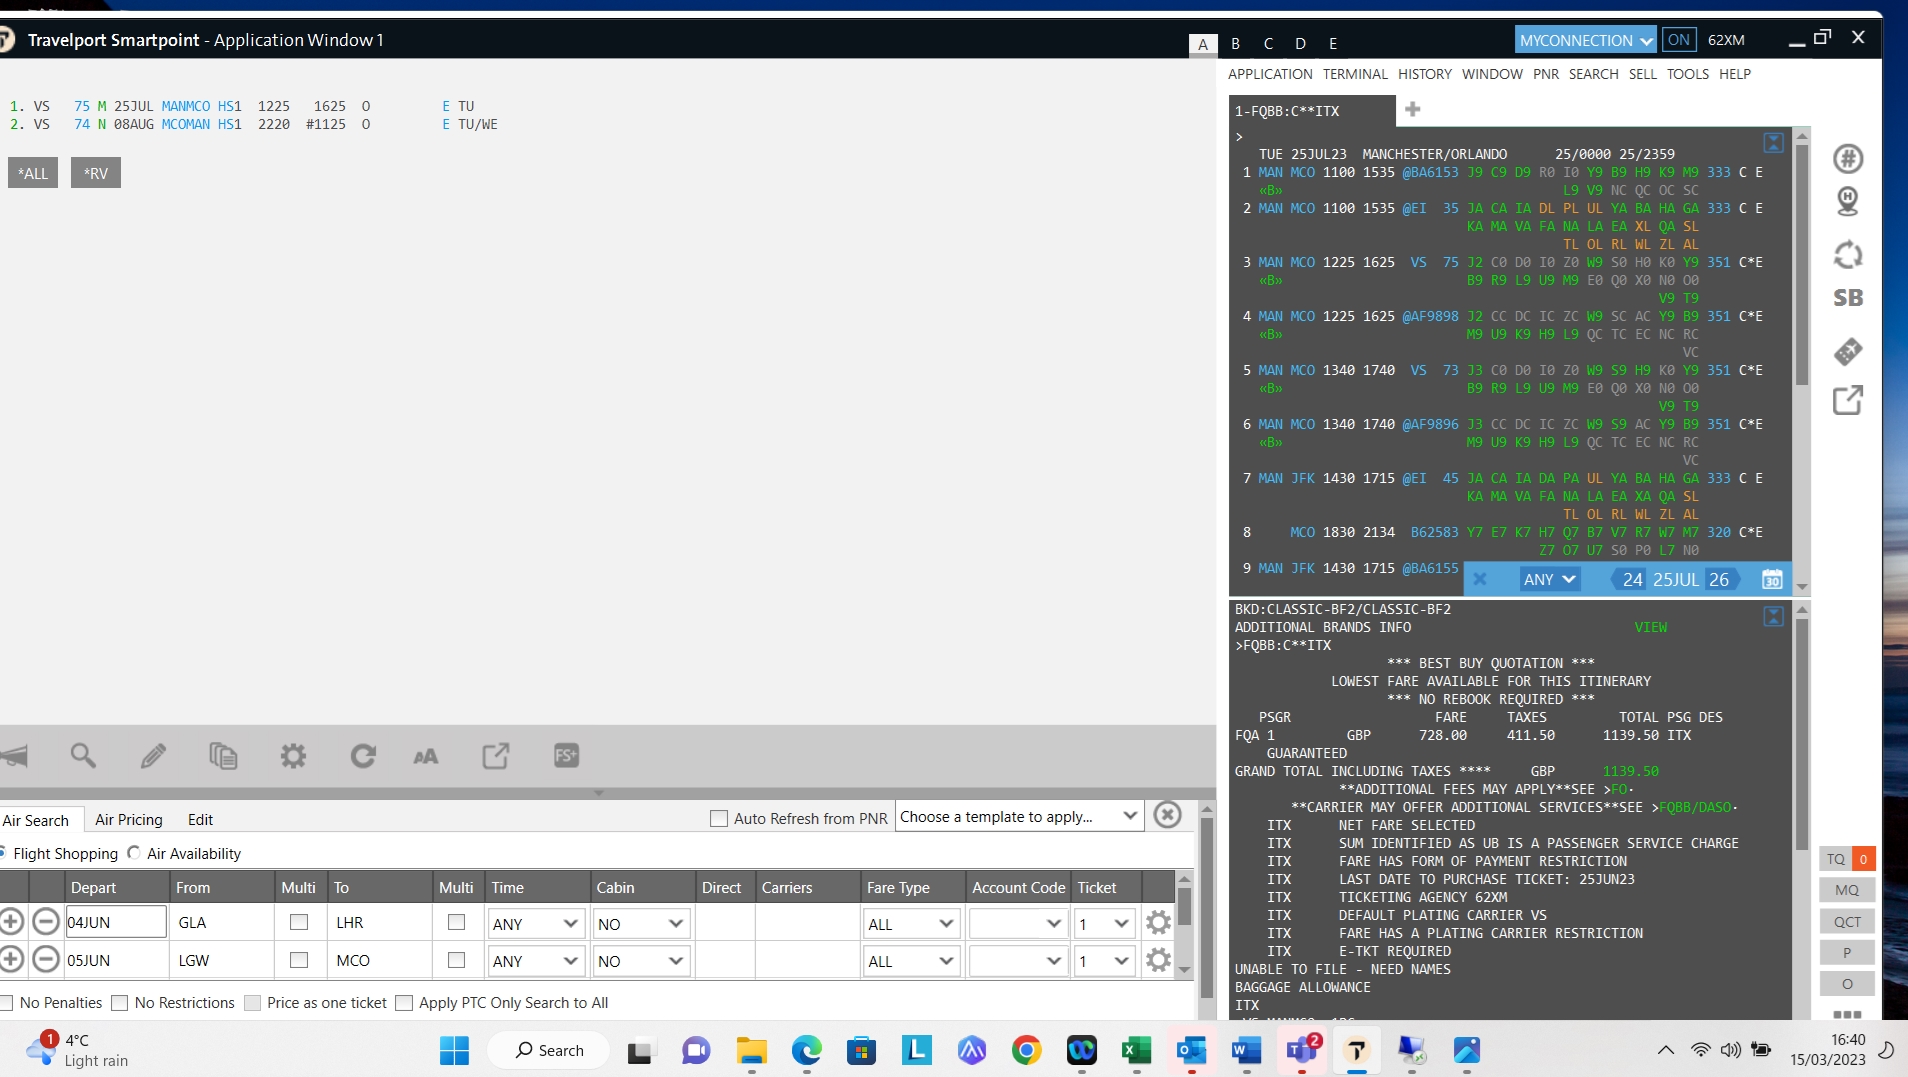
Task: Open calendar icon beside 25JUL date
Action: [x=1771, y=580]
